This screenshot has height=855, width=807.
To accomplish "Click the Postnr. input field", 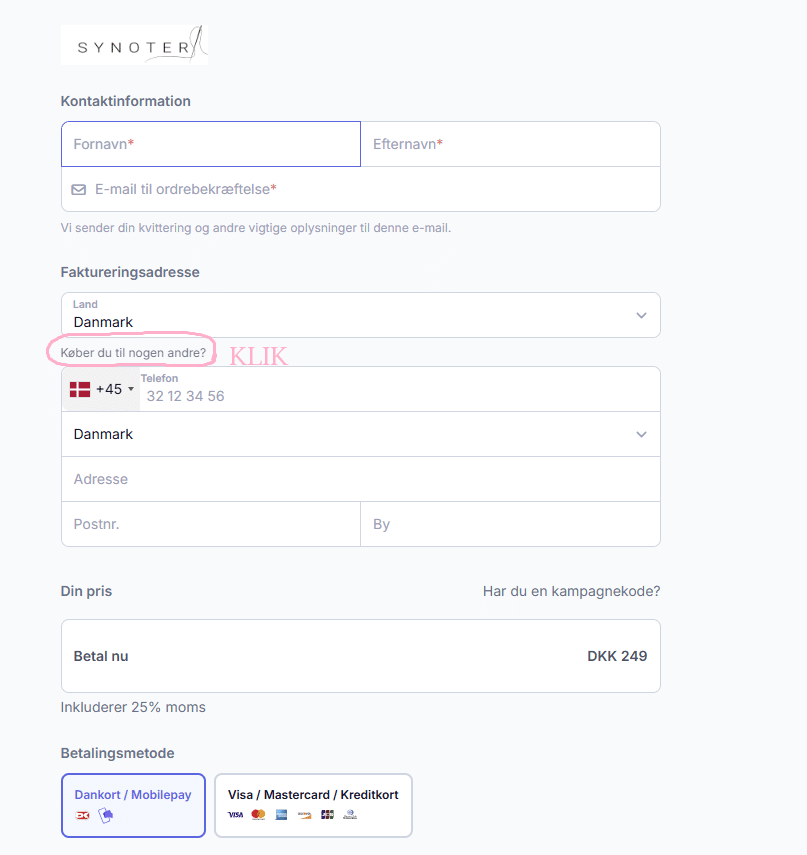I will click(211, 524).
